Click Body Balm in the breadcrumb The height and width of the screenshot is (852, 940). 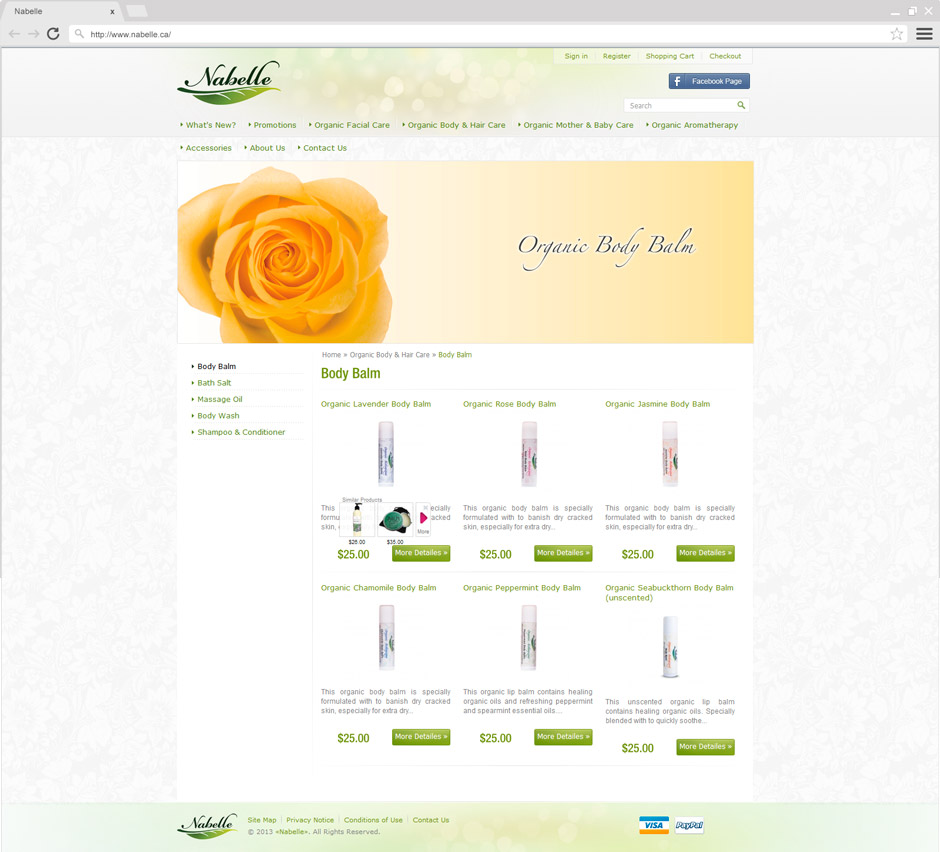point(455,355)
